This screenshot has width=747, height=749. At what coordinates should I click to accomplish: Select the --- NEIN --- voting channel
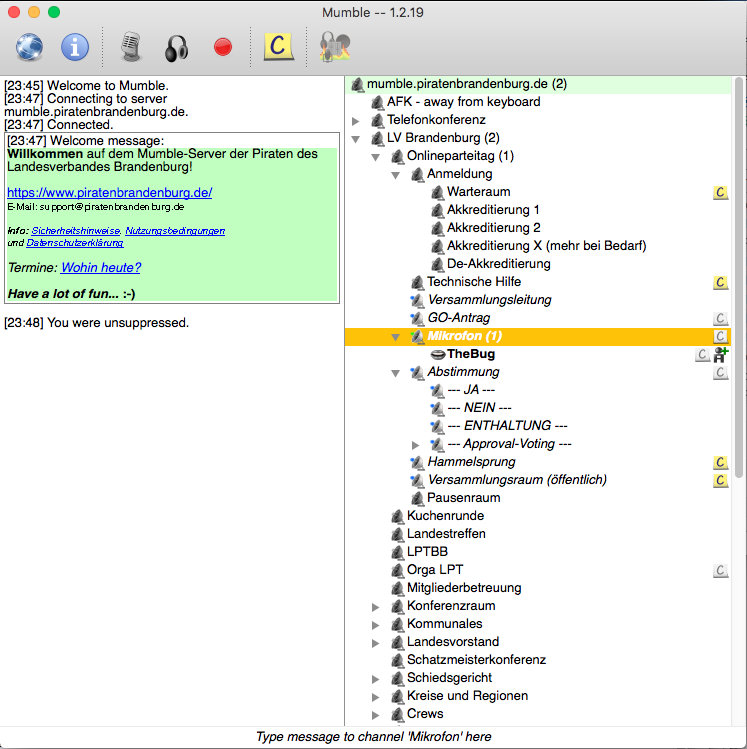(479, 408)
